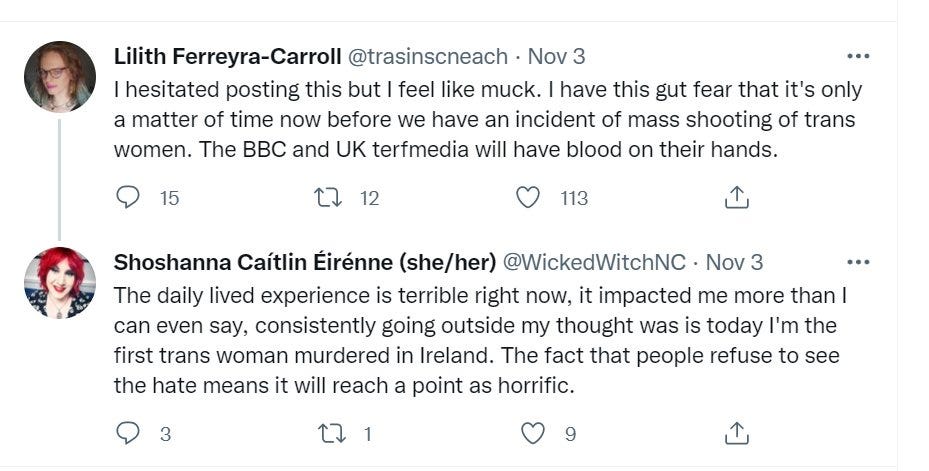Open Lilith's tweet via Nov 3 timestamp

click(556, 56)
